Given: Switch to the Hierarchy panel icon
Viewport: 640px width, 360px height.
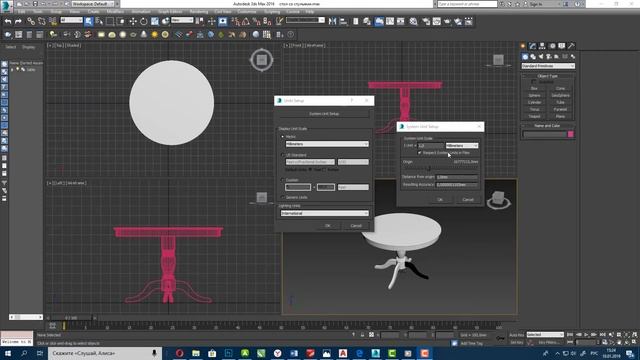Looking at the screenshot, I should click(x=542, y=46).
